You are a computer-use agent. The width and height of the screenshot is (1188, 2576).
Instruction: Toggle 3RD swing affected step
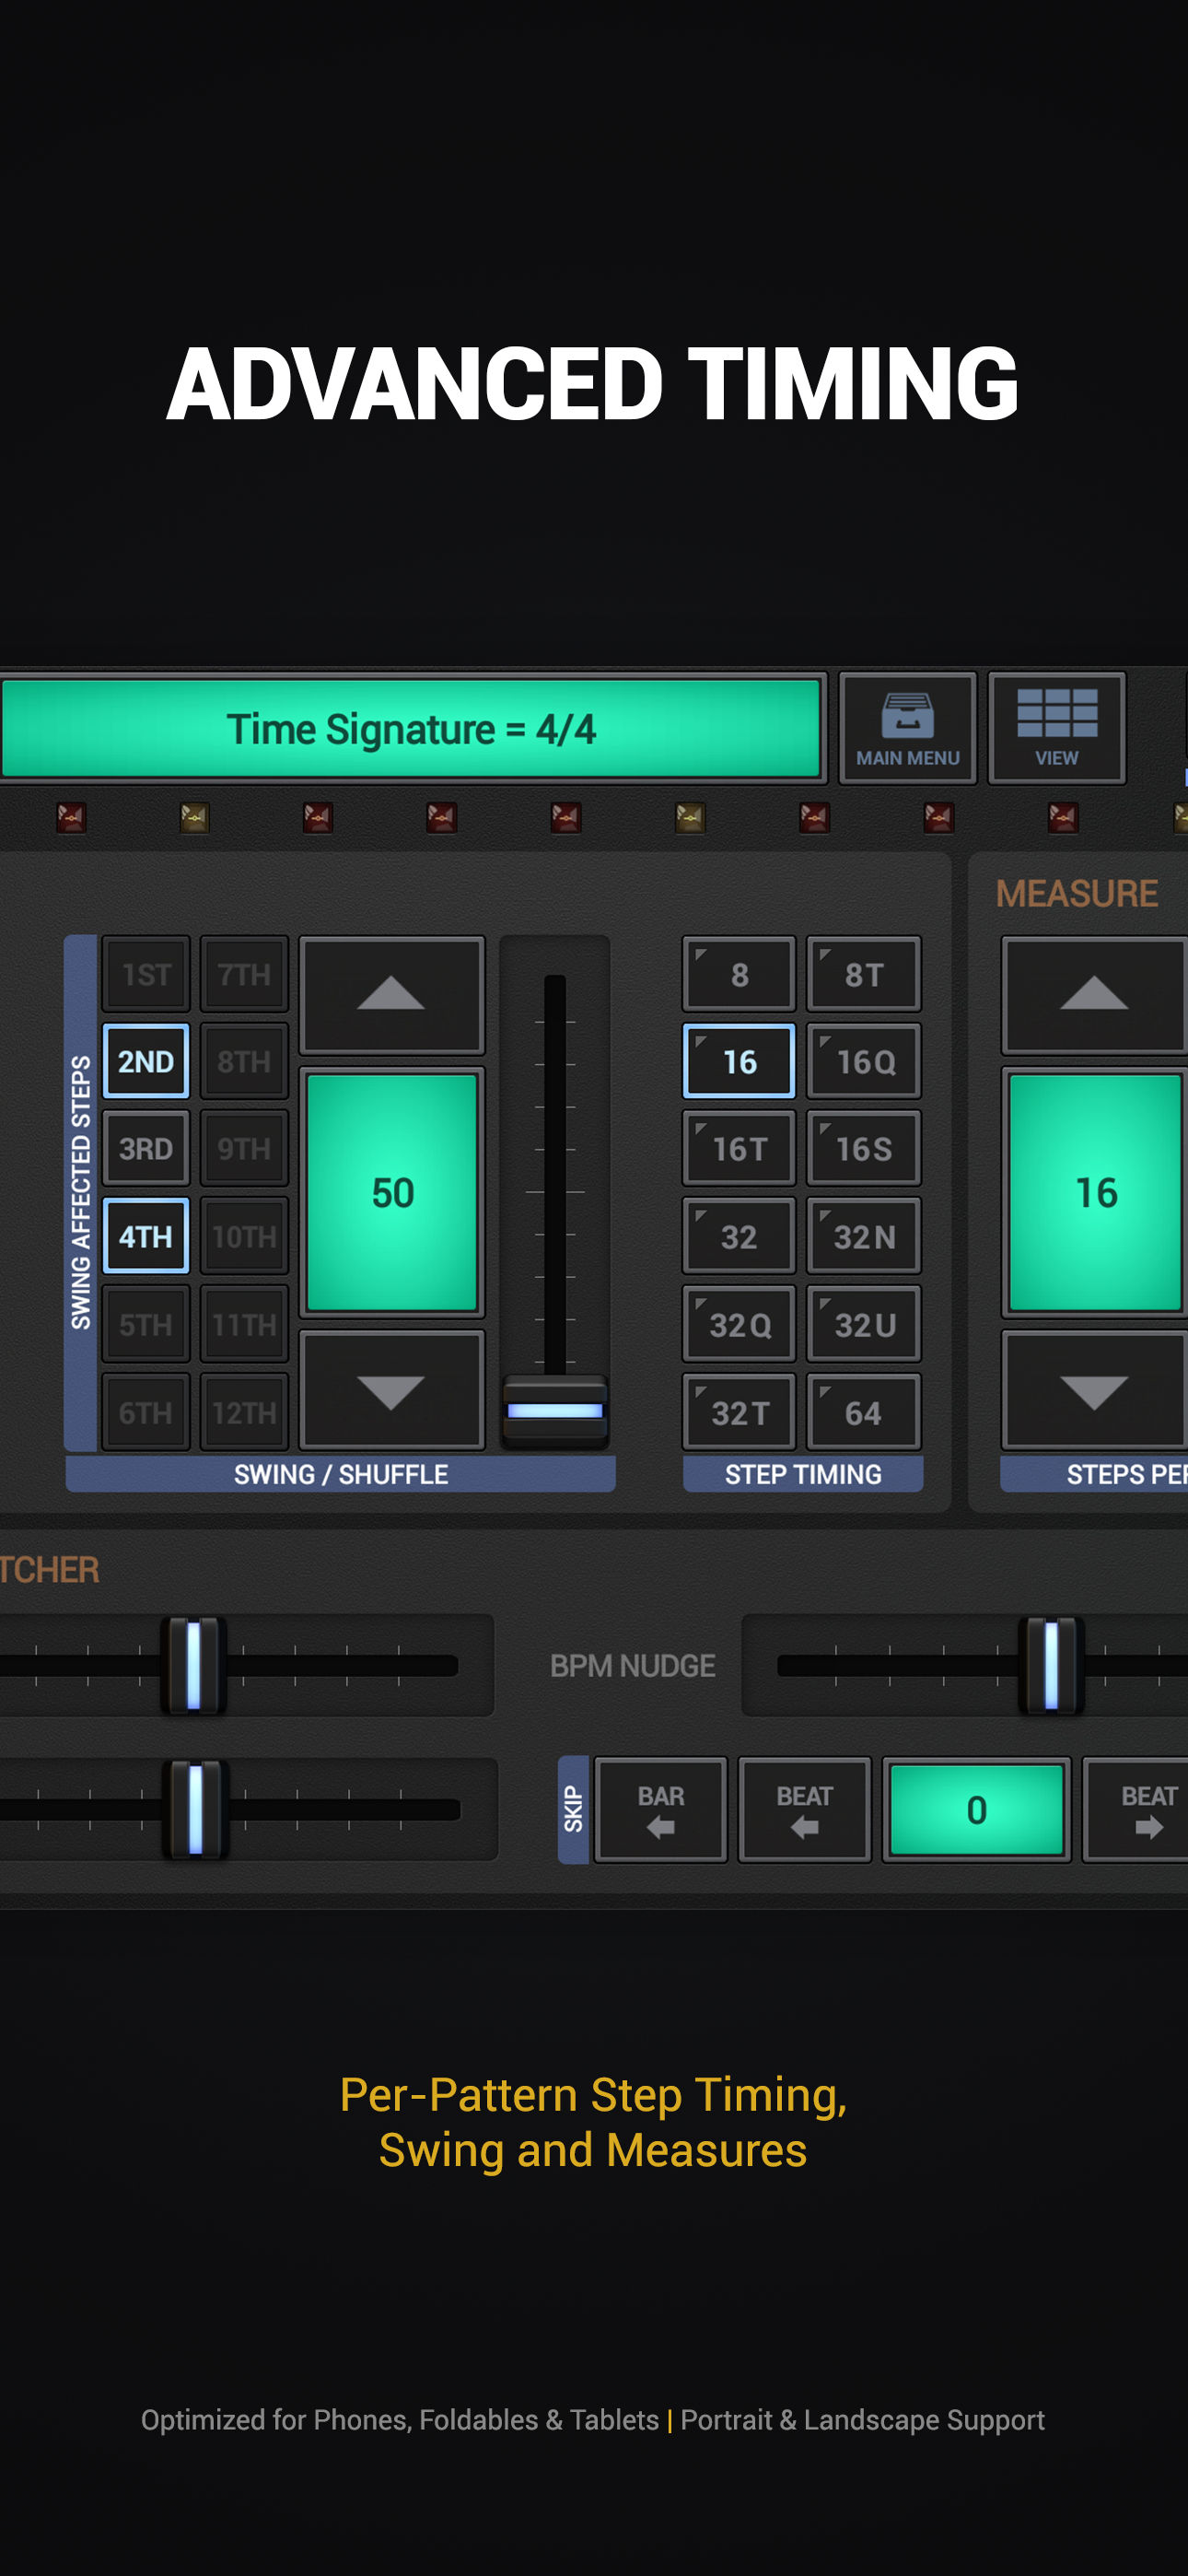point(146,1148)
